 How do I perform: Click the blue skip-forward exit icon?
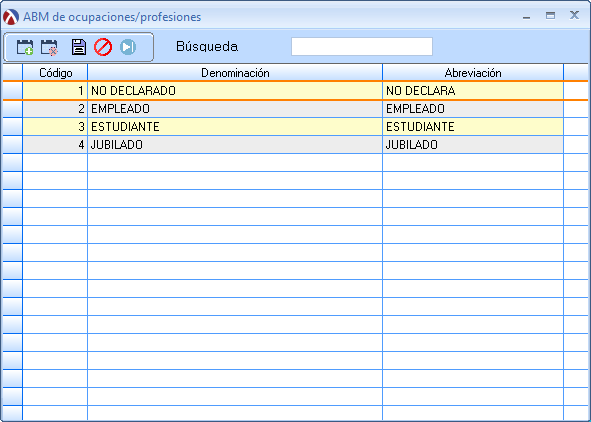click(128, 47)
